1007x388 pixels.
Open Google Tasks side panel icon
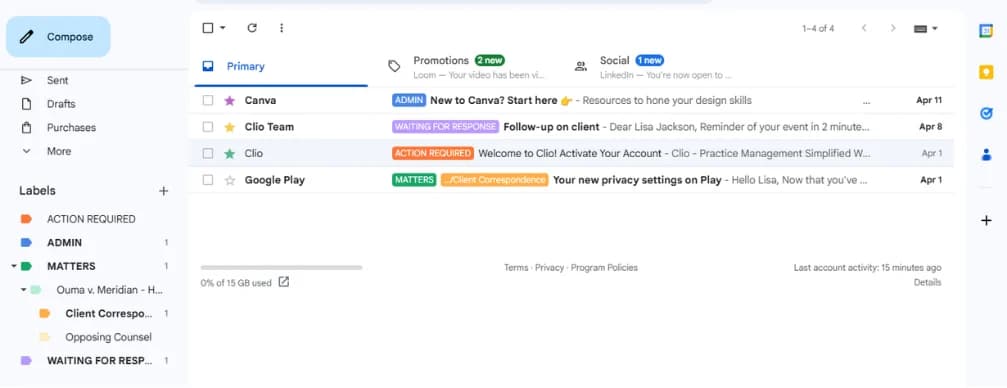(986, 114)
